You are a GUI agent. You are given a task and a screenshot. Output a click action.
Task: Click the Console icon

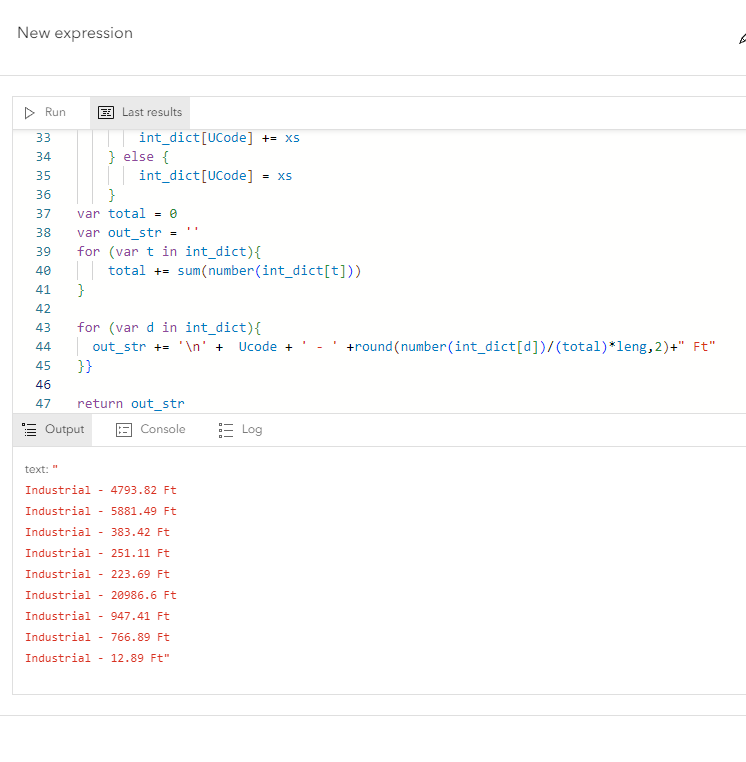tap(124, 430)
